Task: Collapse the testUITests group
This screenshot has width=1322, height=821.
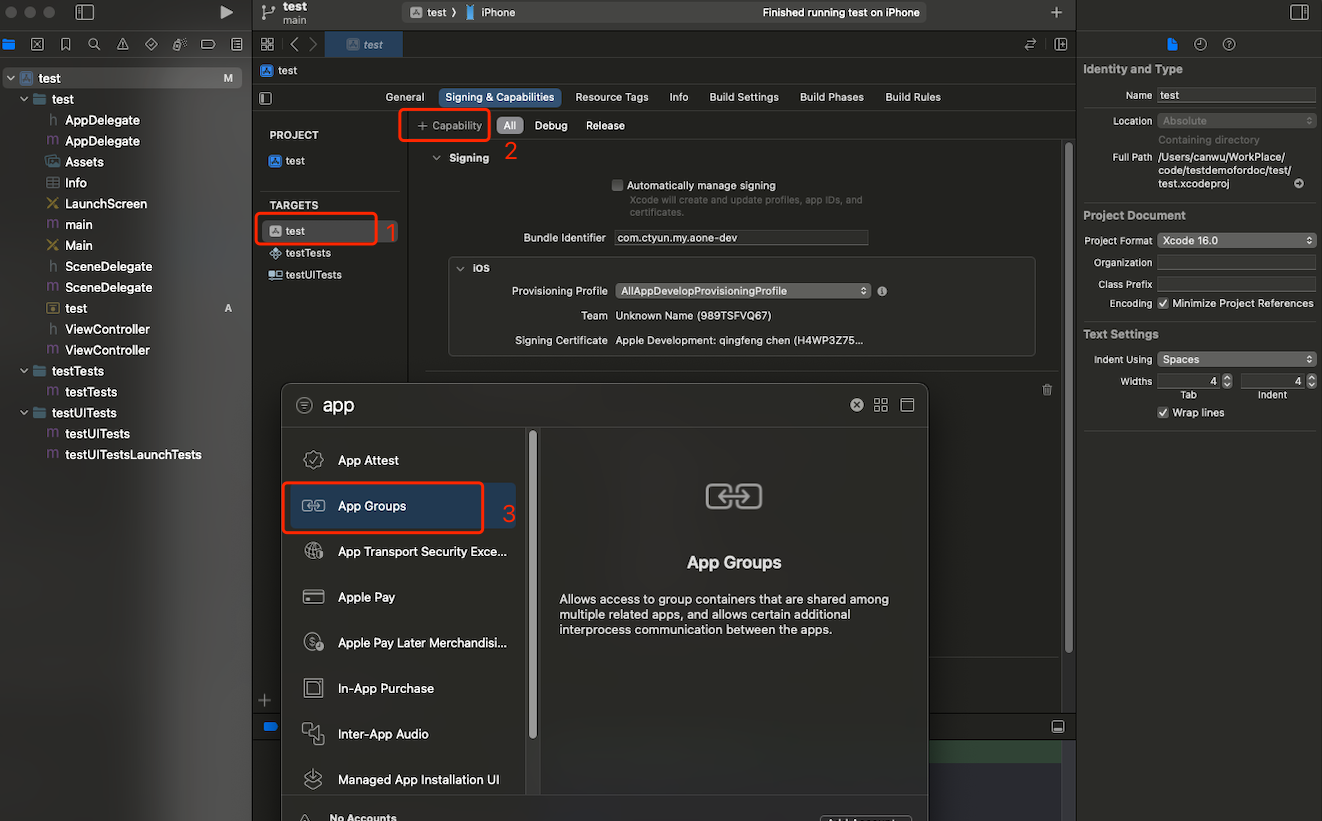Action: (24, 413)
